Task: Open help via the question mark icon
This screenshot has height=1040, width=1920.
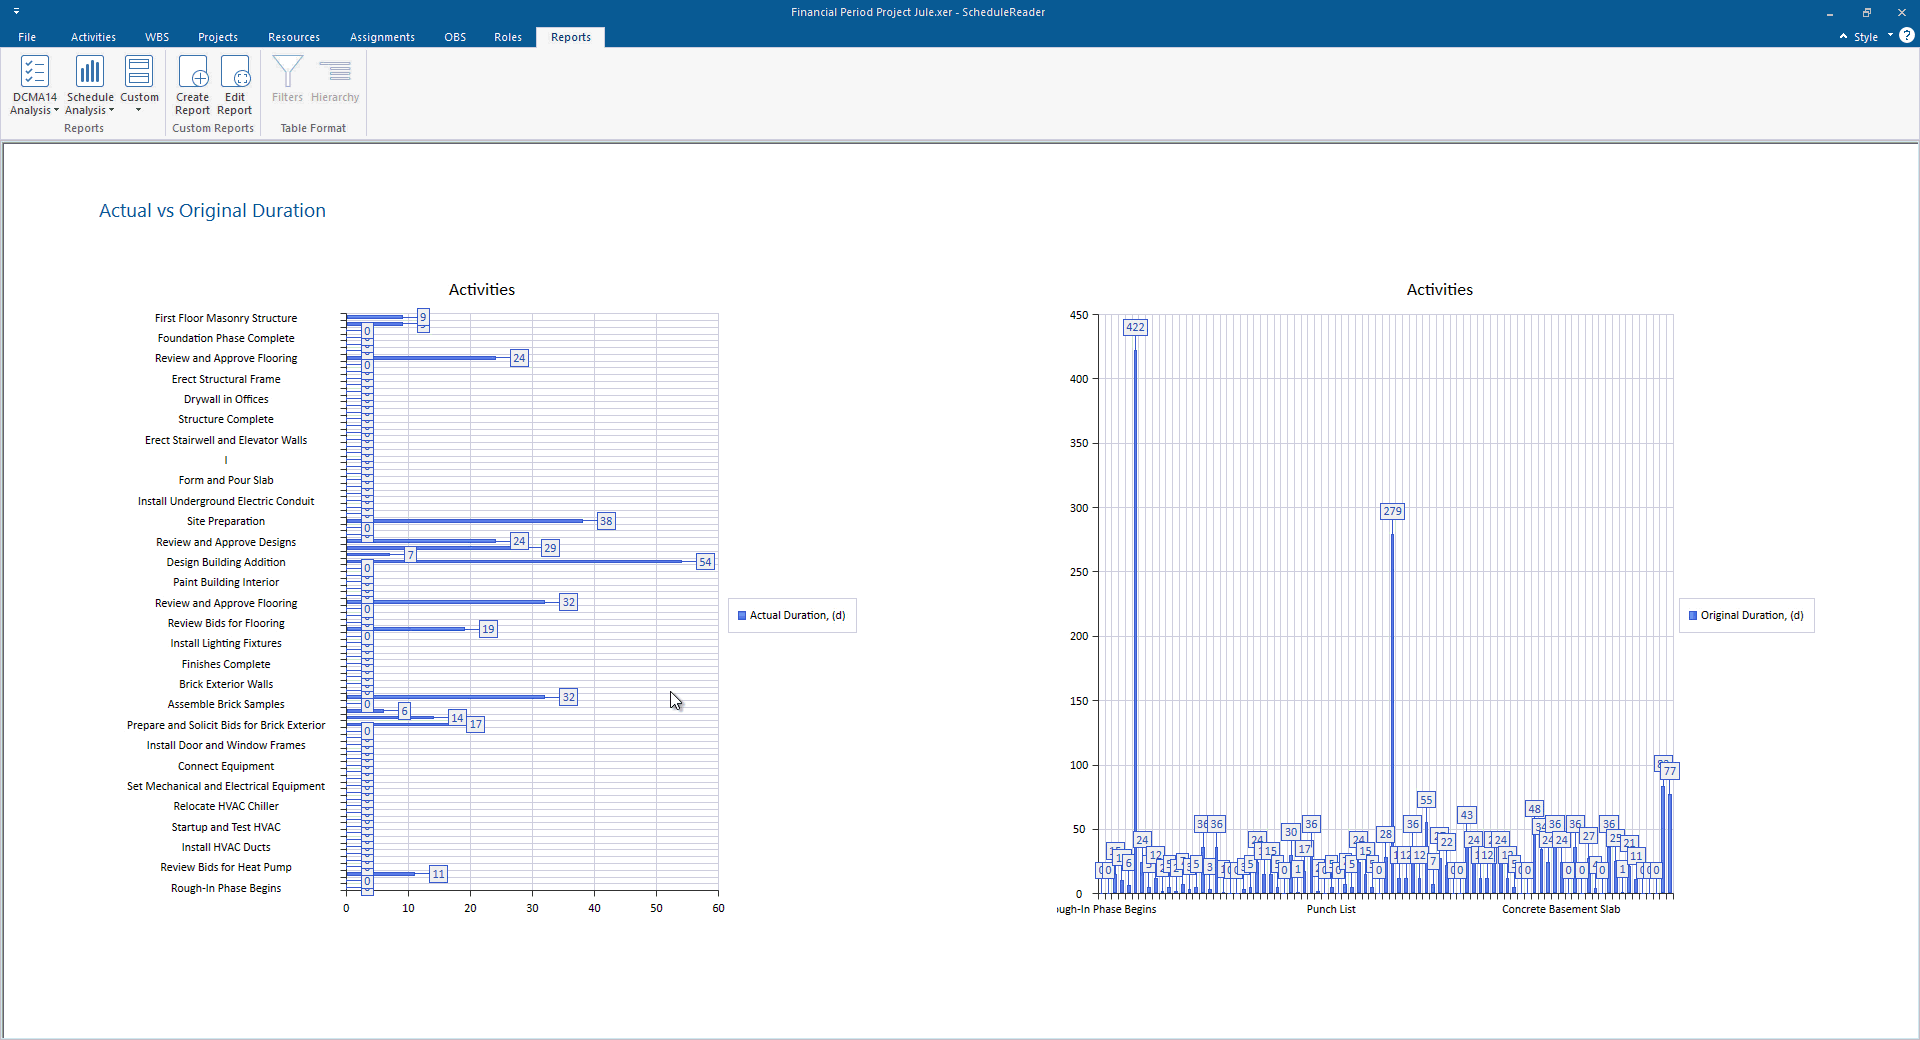Action: click(x=1907, y=36)
